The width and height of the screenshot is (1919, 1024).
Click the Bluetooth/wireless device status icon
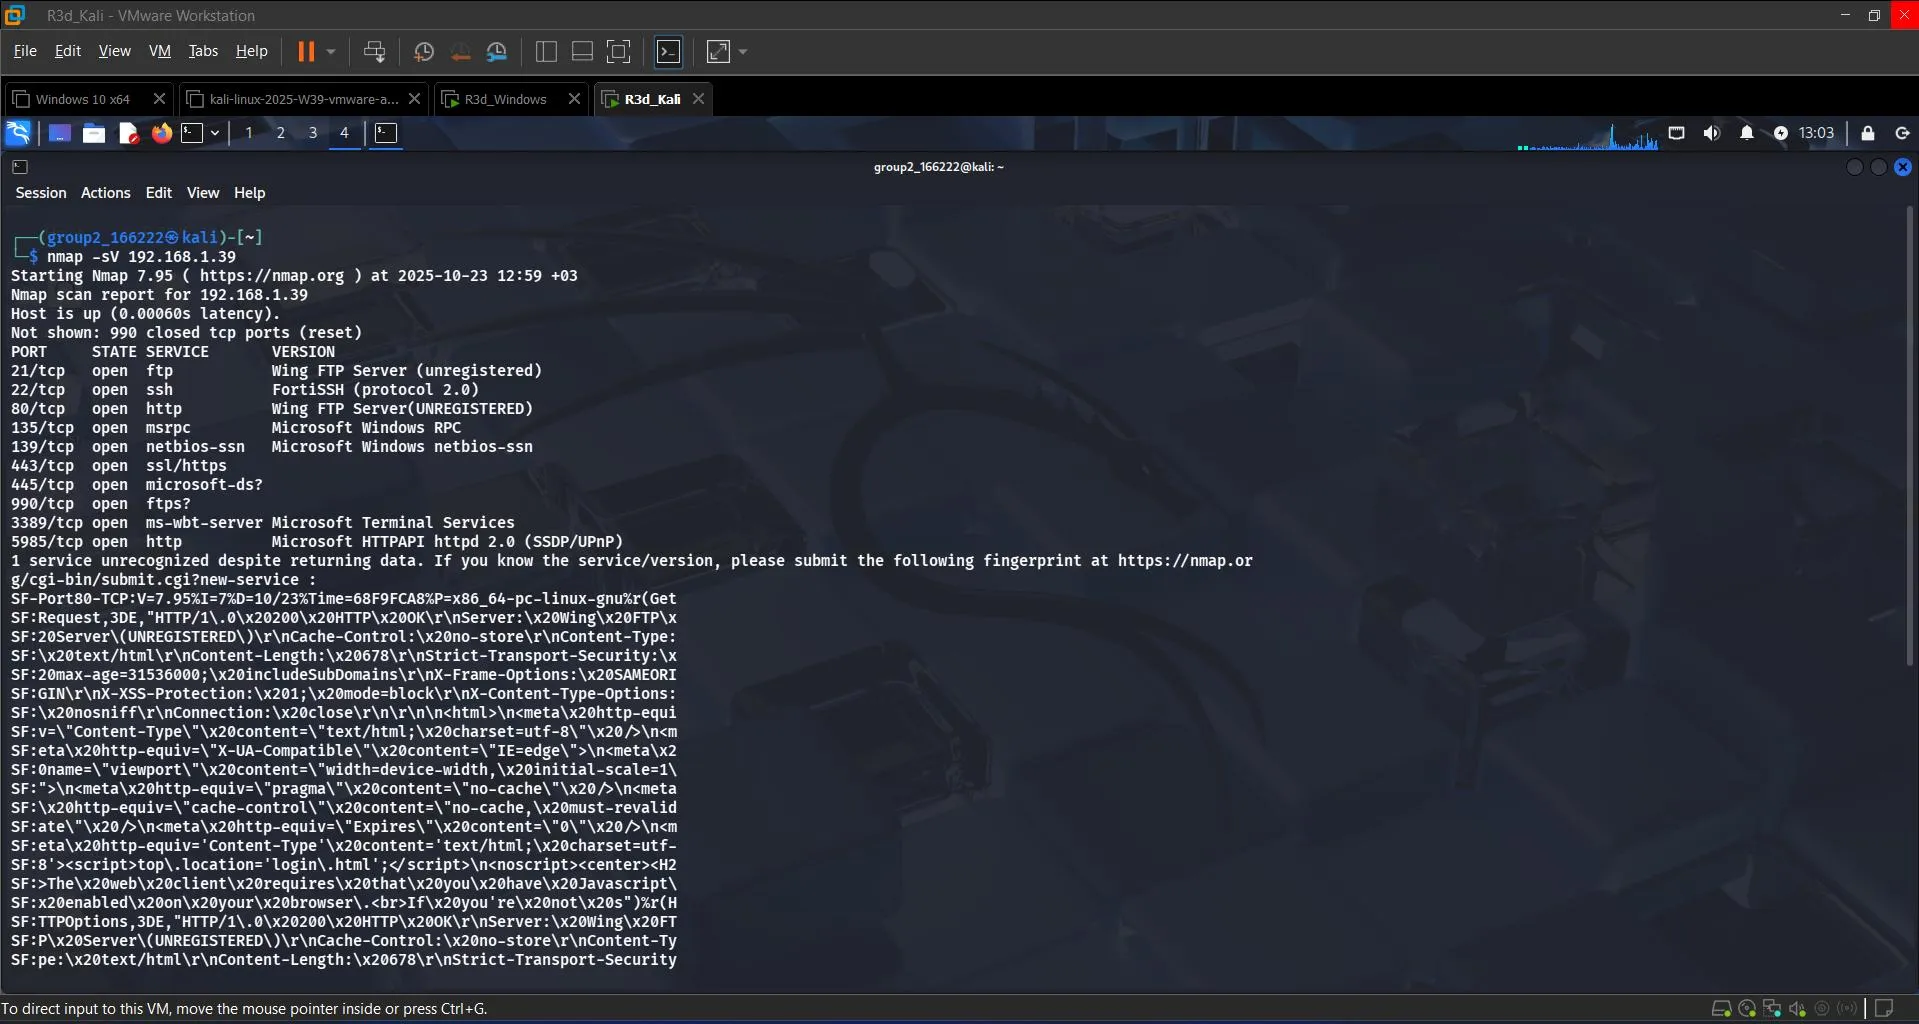tap(1847, 1009)
